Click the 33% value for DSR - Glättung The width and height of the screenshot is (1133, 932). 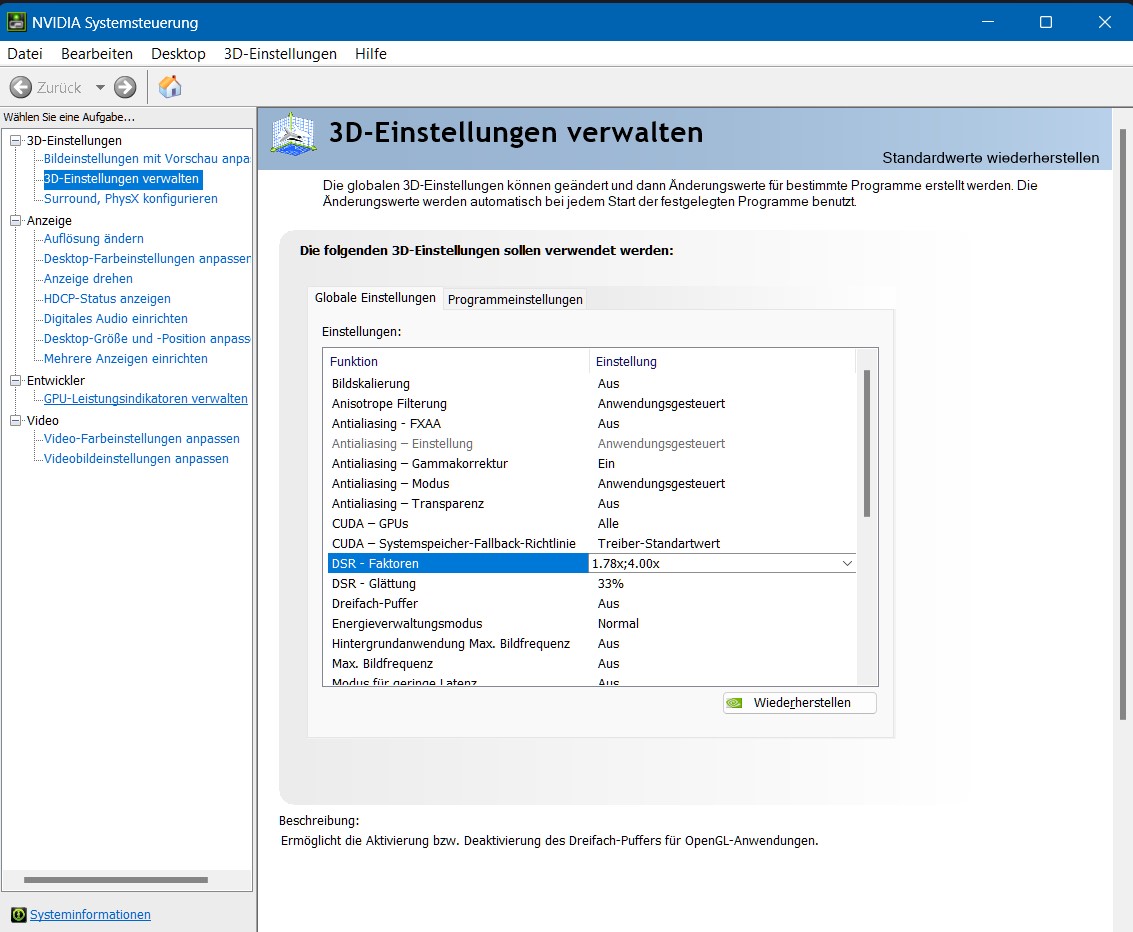(x=611, y=584)
